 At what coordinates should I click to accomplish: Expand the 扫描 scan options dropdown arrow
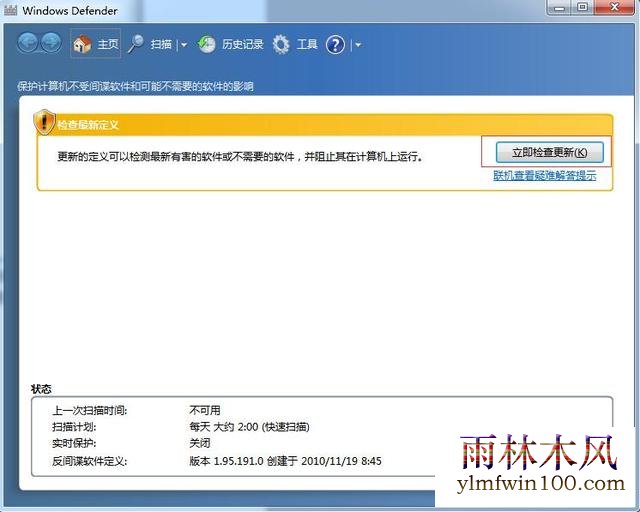[x=184, y=45]
